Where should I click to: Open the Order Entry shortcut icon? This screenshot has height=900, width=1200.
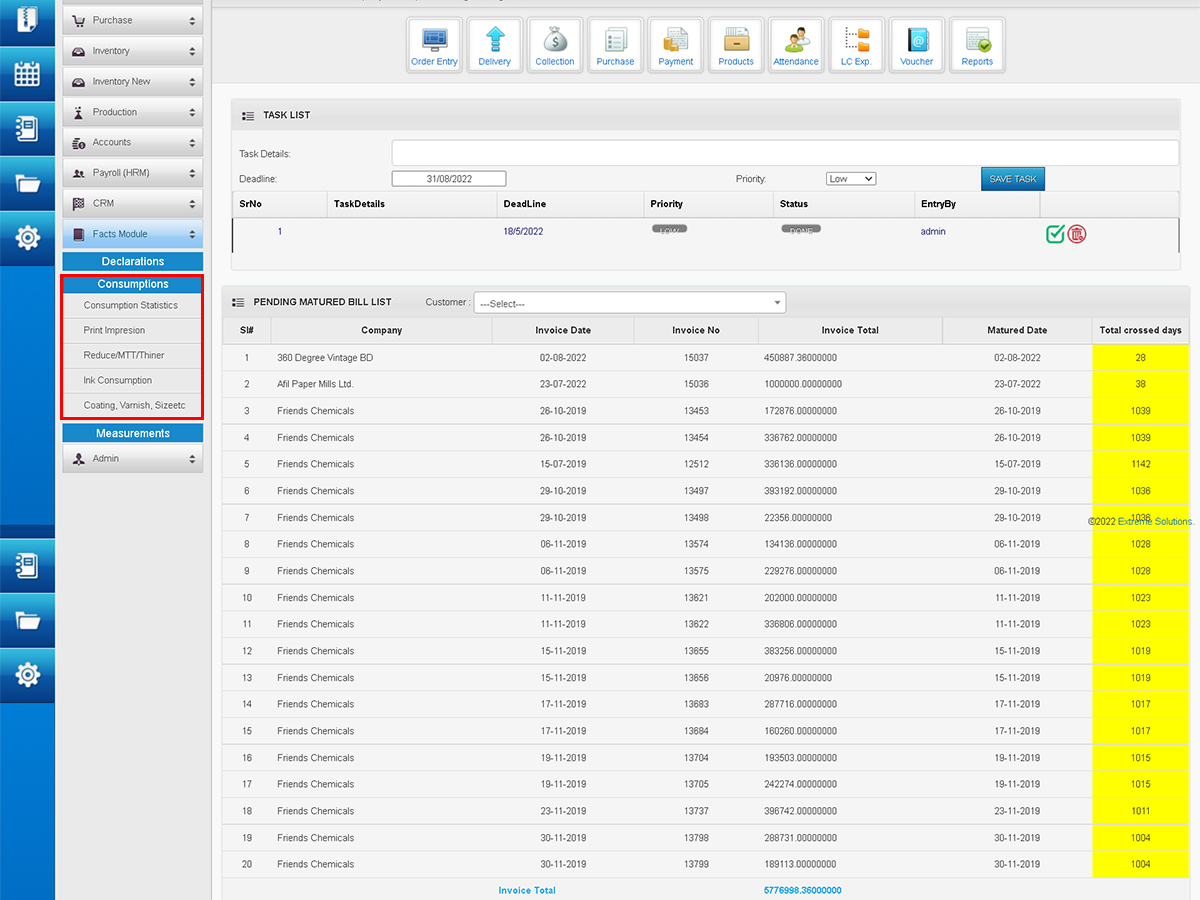click(x=434, y=45)
